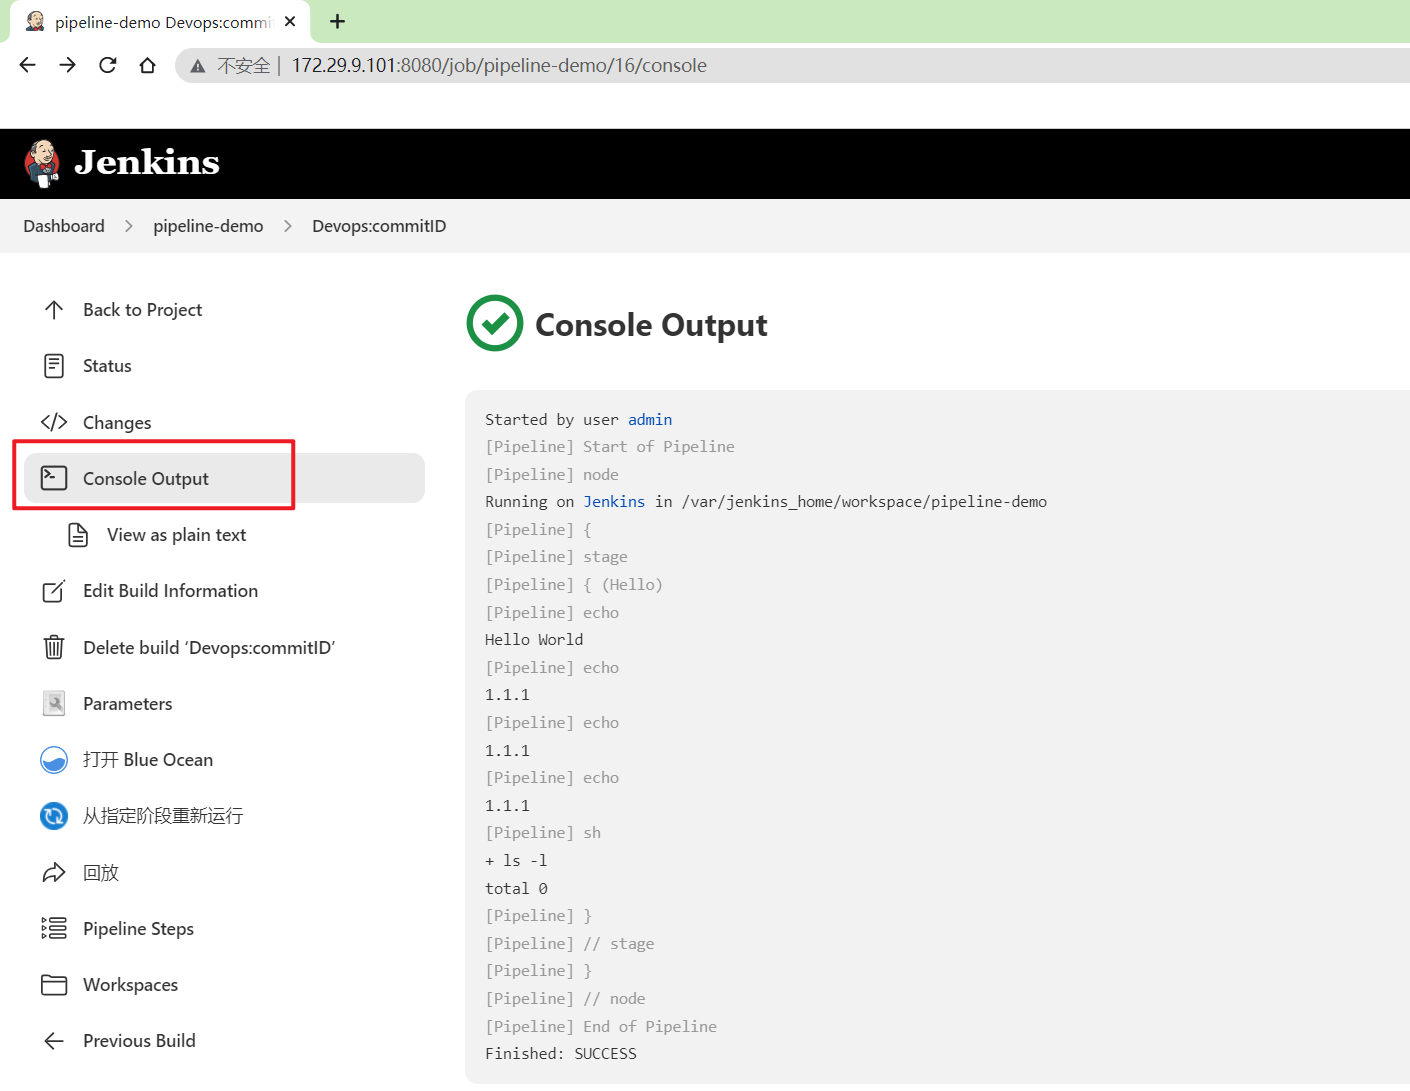Select 回放 sidebar item

pyautogui.click(x=224, y=872)
